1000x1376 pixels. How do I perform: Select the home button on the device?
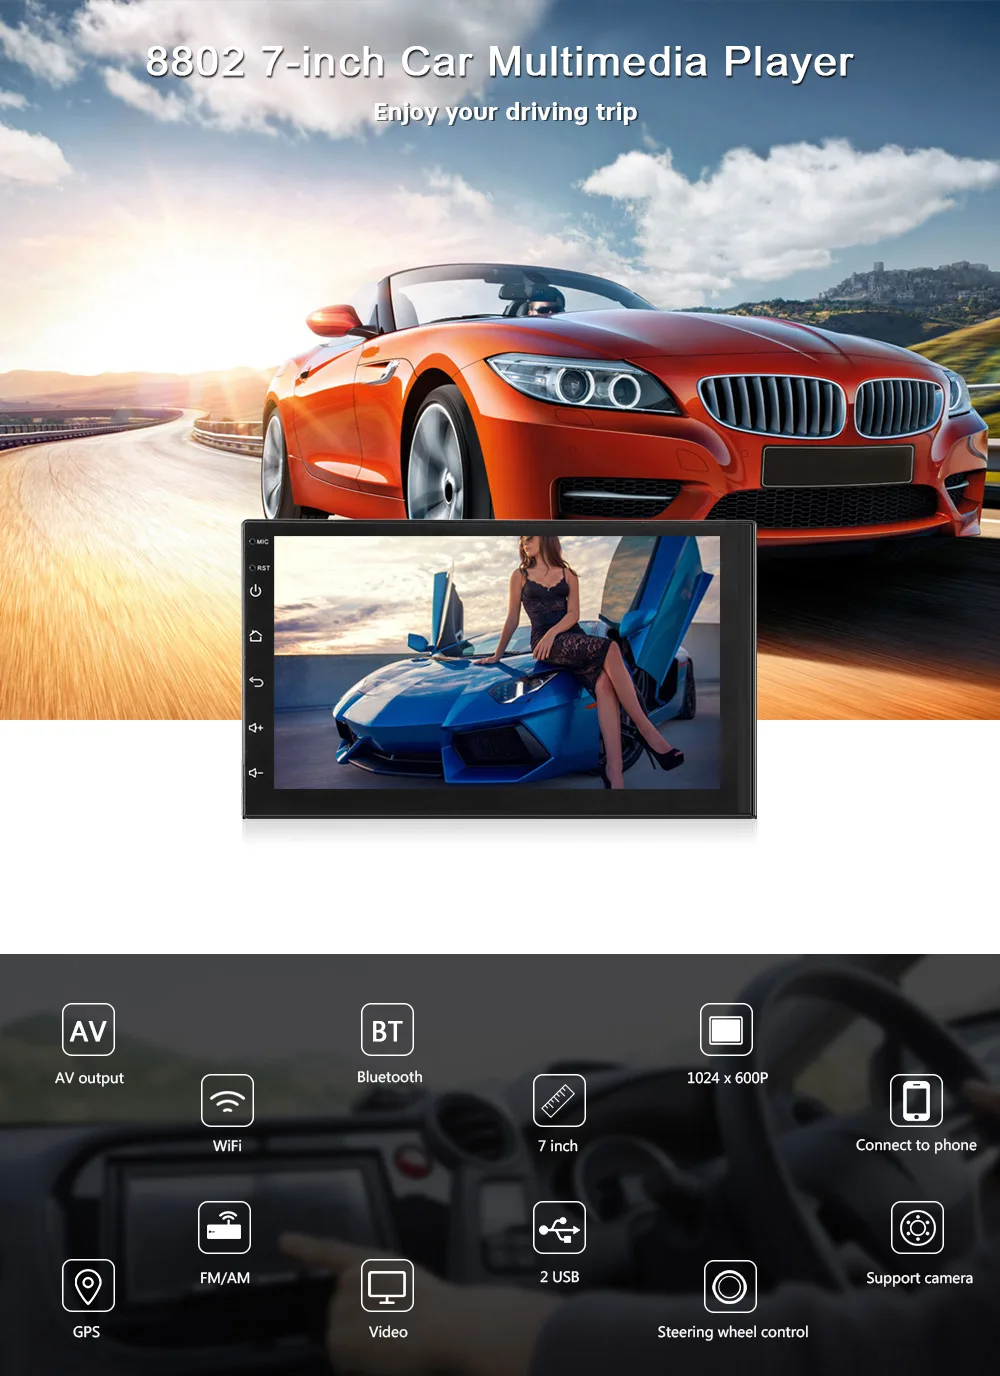(257, 636)
